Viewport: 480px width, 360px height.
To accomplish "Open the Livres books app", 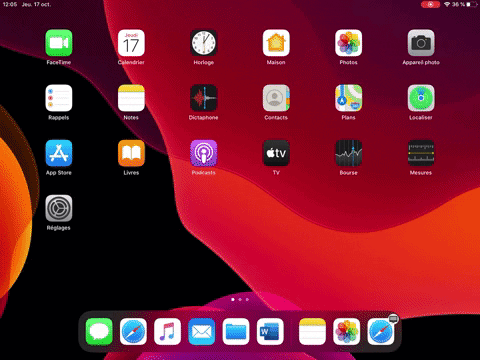I will click(131, 153).
